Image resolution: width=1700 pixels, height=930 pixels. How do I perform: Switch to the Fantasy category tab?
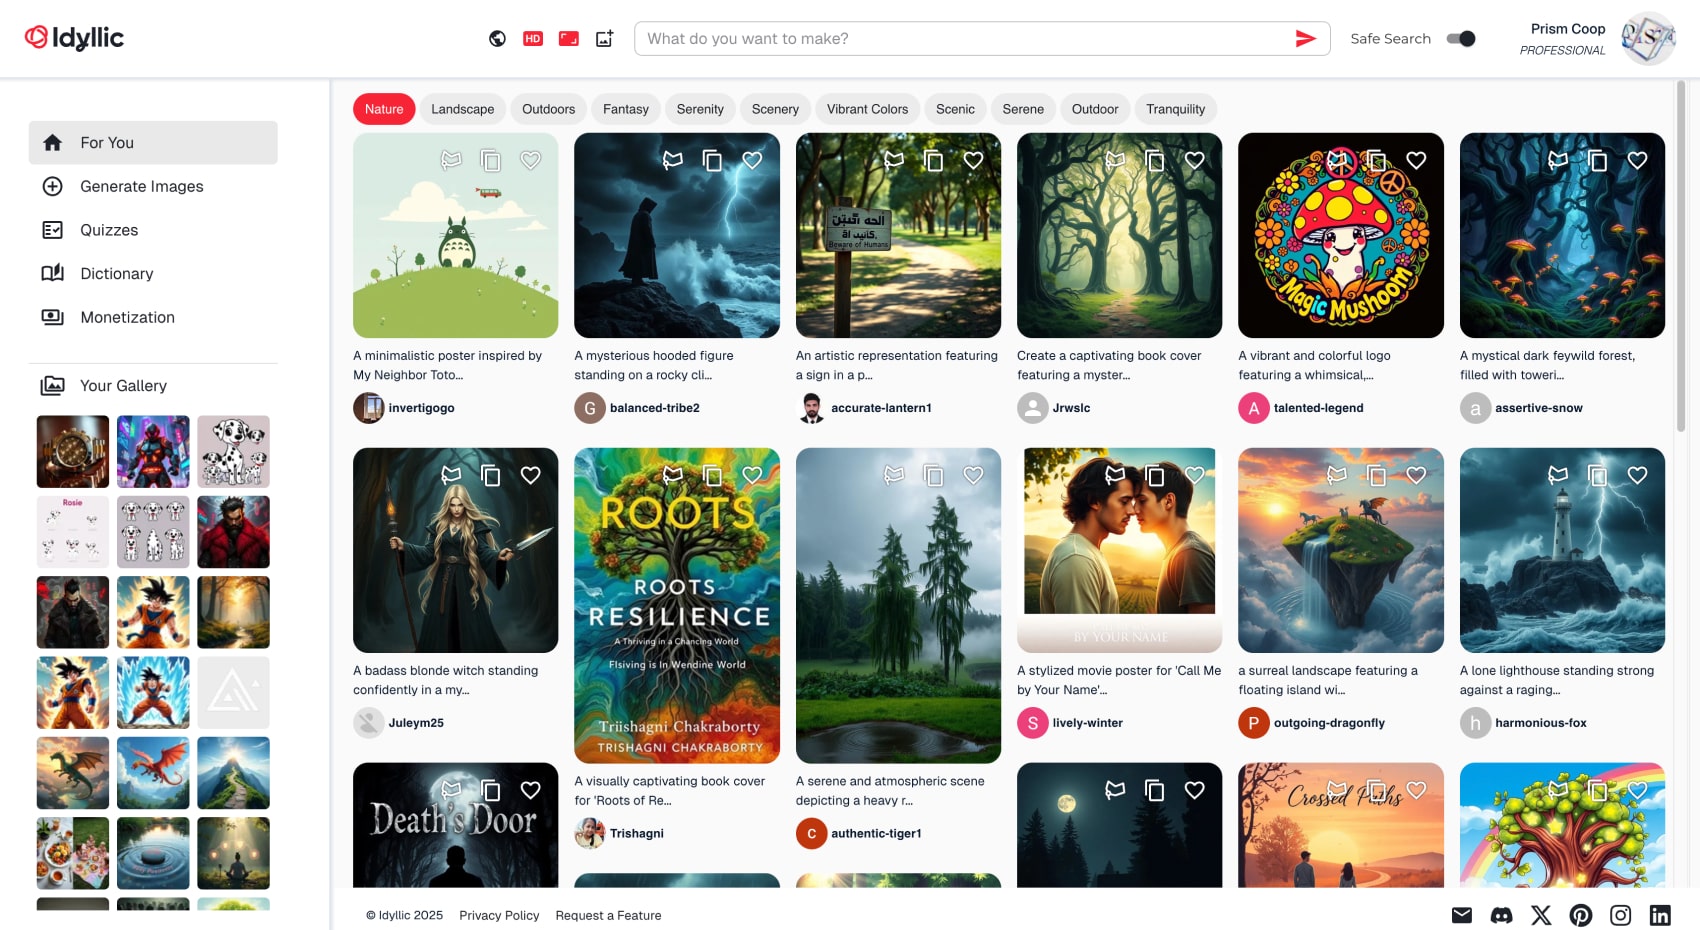coord(625,109)
